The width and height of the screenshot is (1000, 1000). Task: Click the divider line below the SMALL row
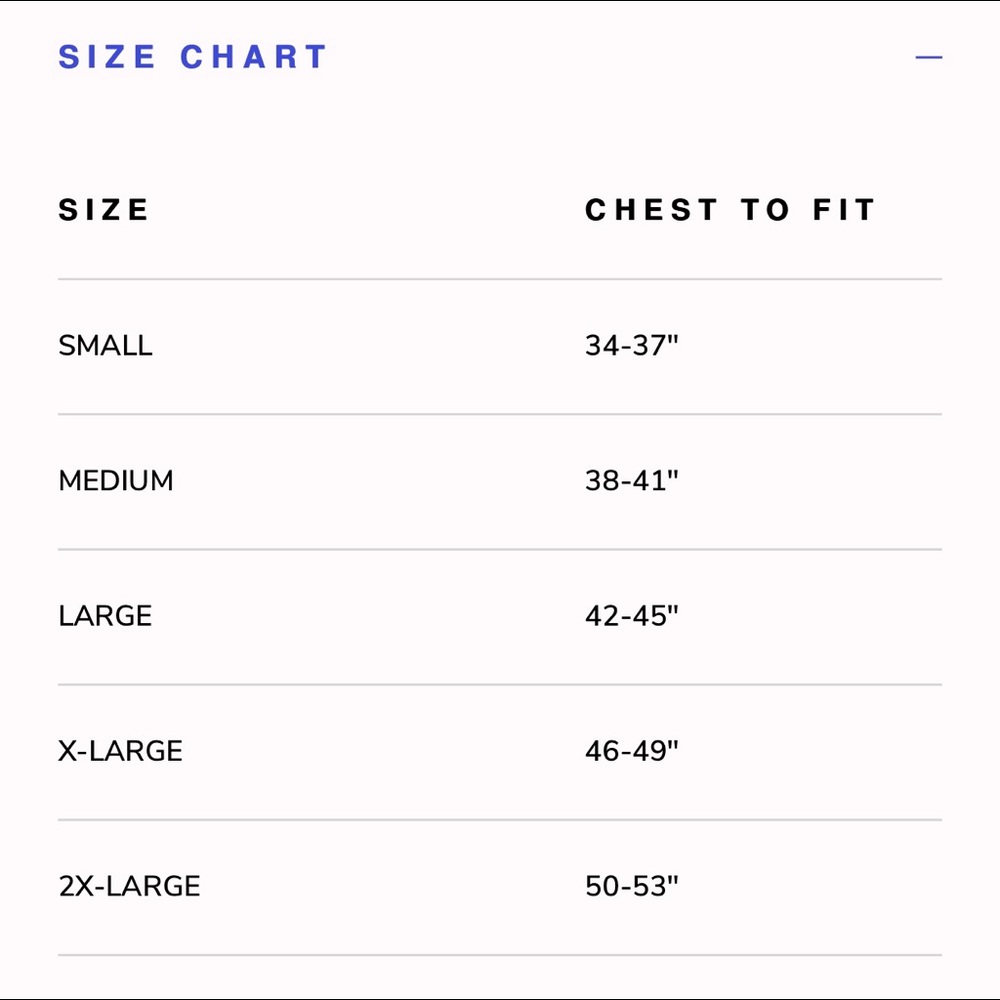pyautogui.click(x=500, y=414)
